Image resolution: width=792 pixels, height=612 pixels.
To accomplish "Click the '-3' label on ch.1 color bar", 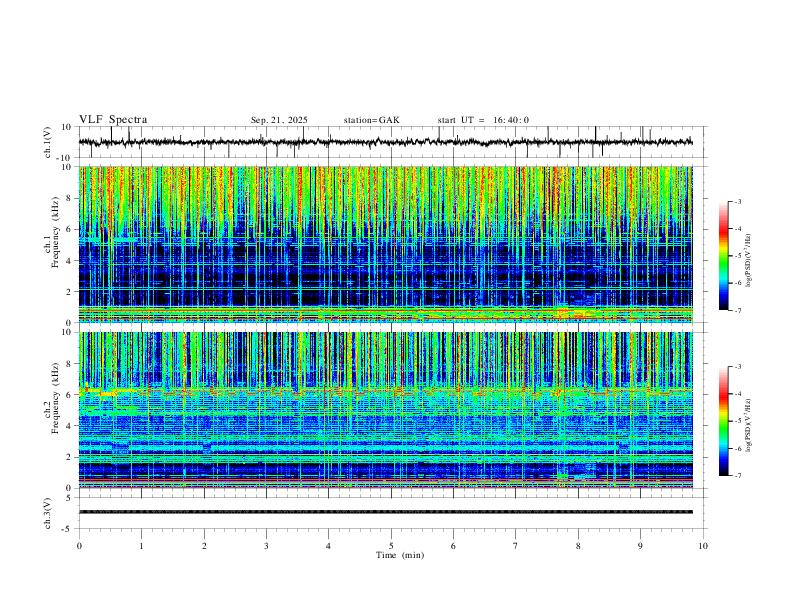I will [738, 201].
